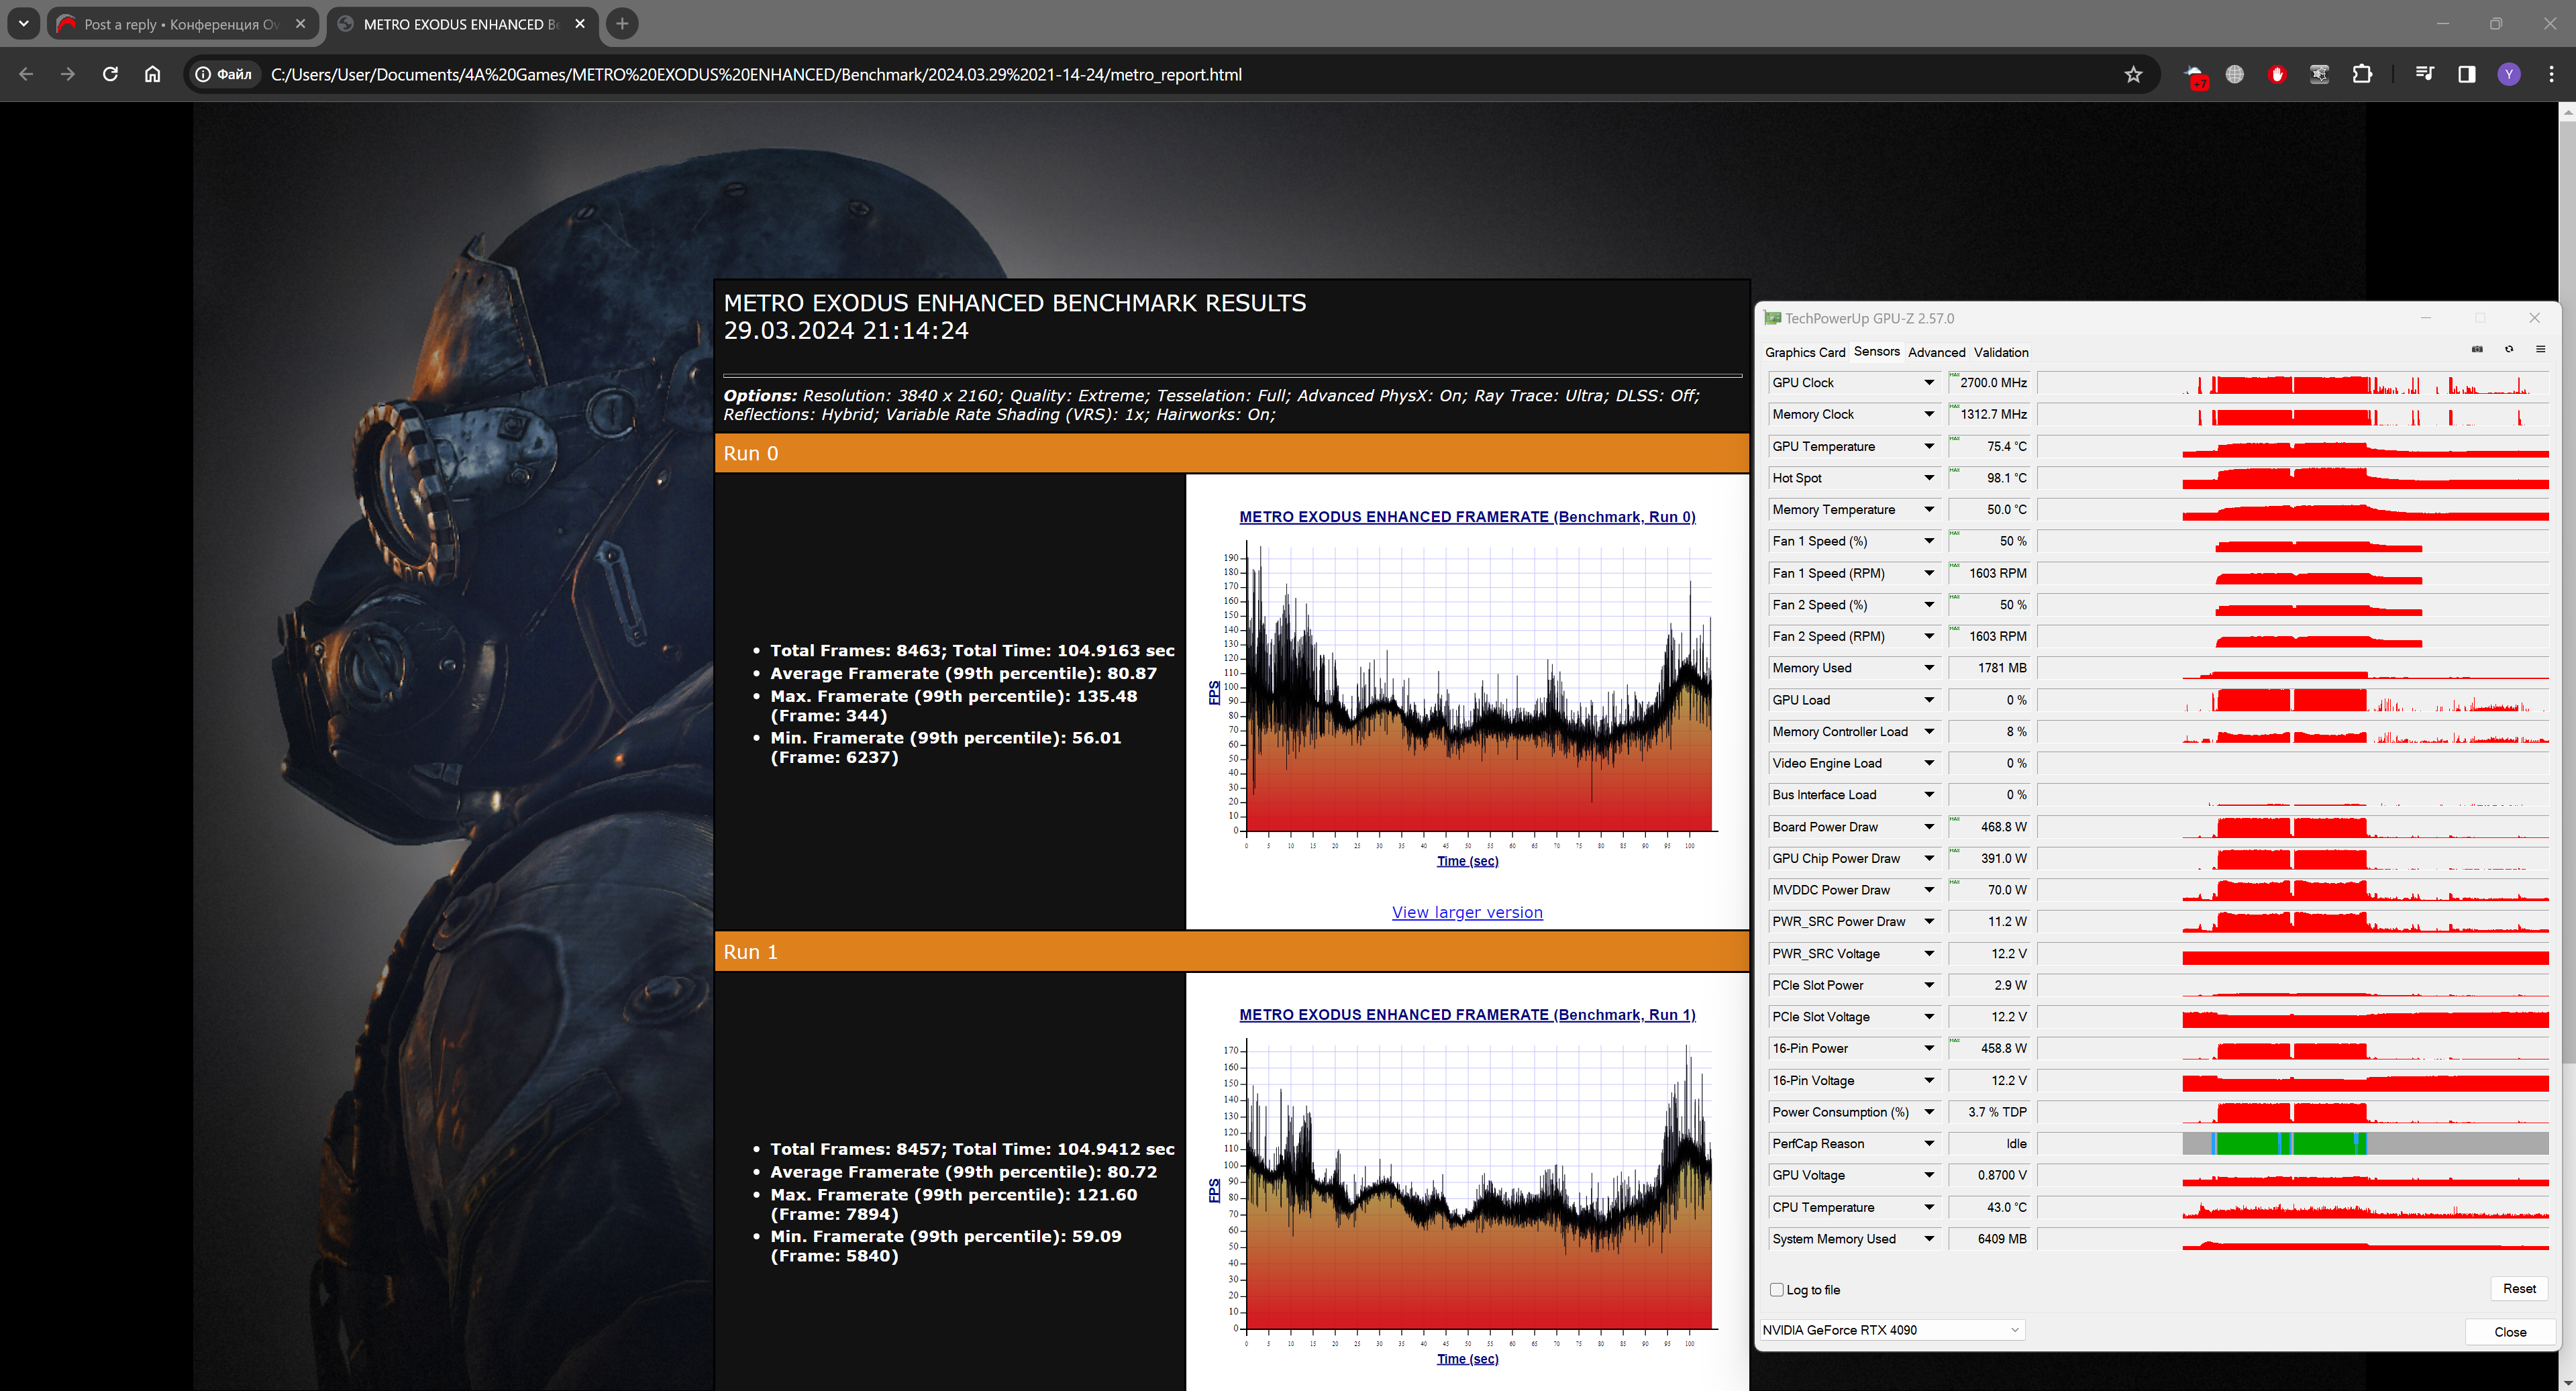Reload the page with refresh icon
Viewport: 2576px width, 1391px height.
(110, 75)
